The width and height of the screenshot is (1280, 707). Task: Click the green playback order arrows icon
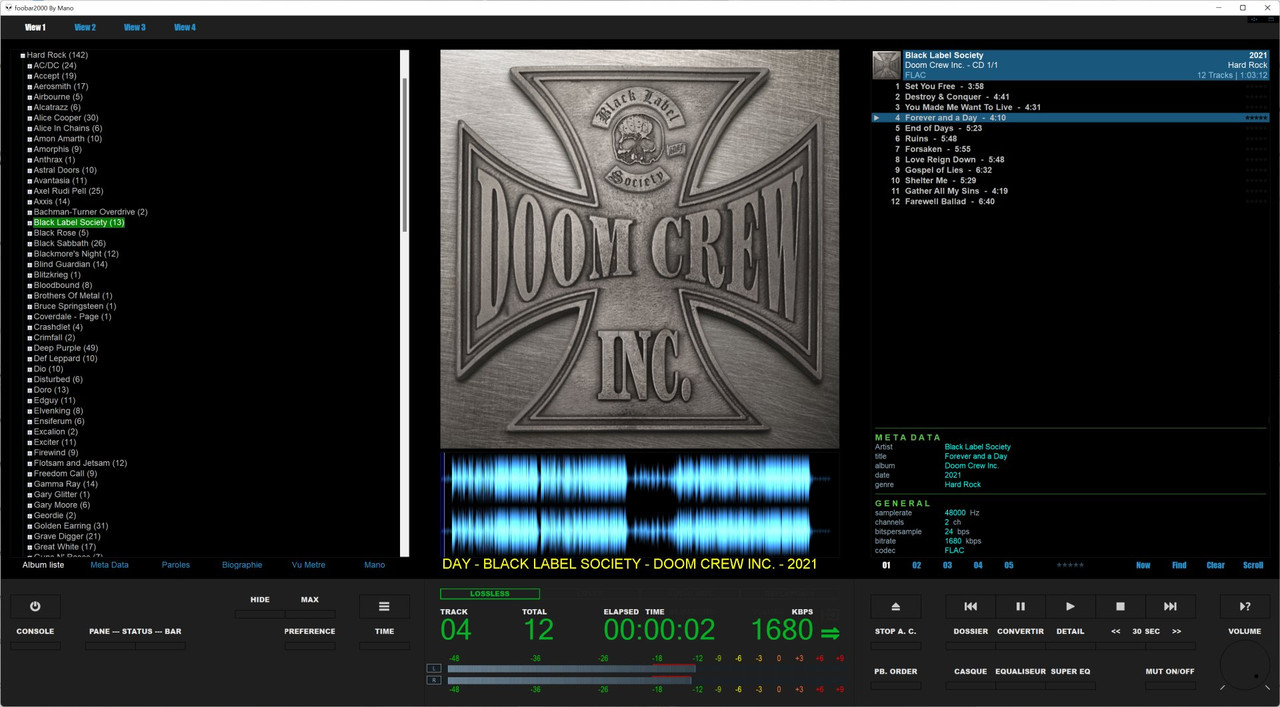click(x=831, y=632)
